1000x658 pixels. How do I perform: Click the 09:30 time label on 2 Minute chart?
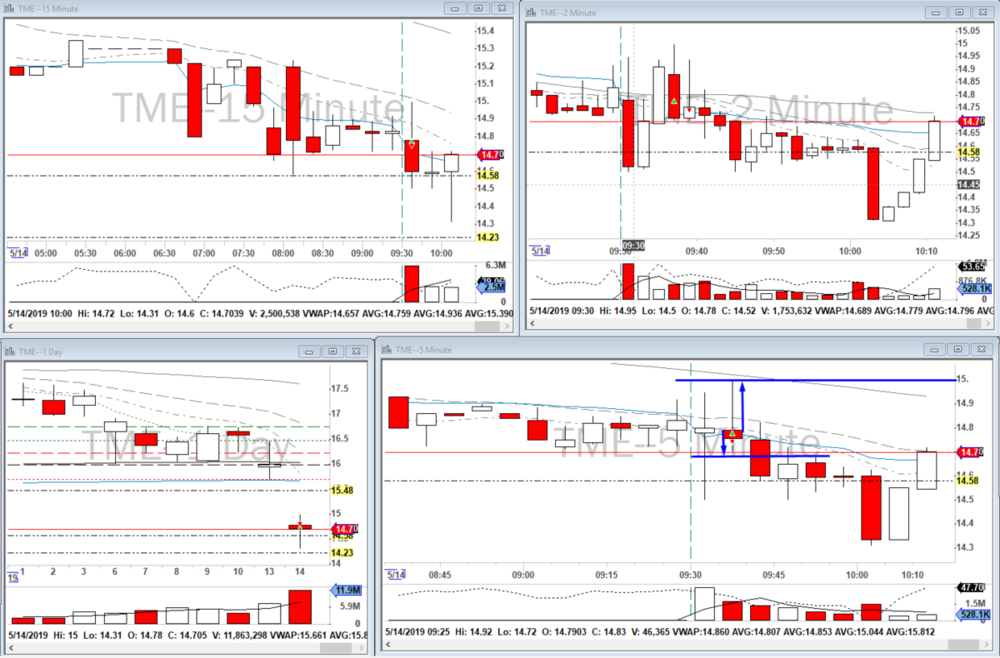(x=634, y=245)
